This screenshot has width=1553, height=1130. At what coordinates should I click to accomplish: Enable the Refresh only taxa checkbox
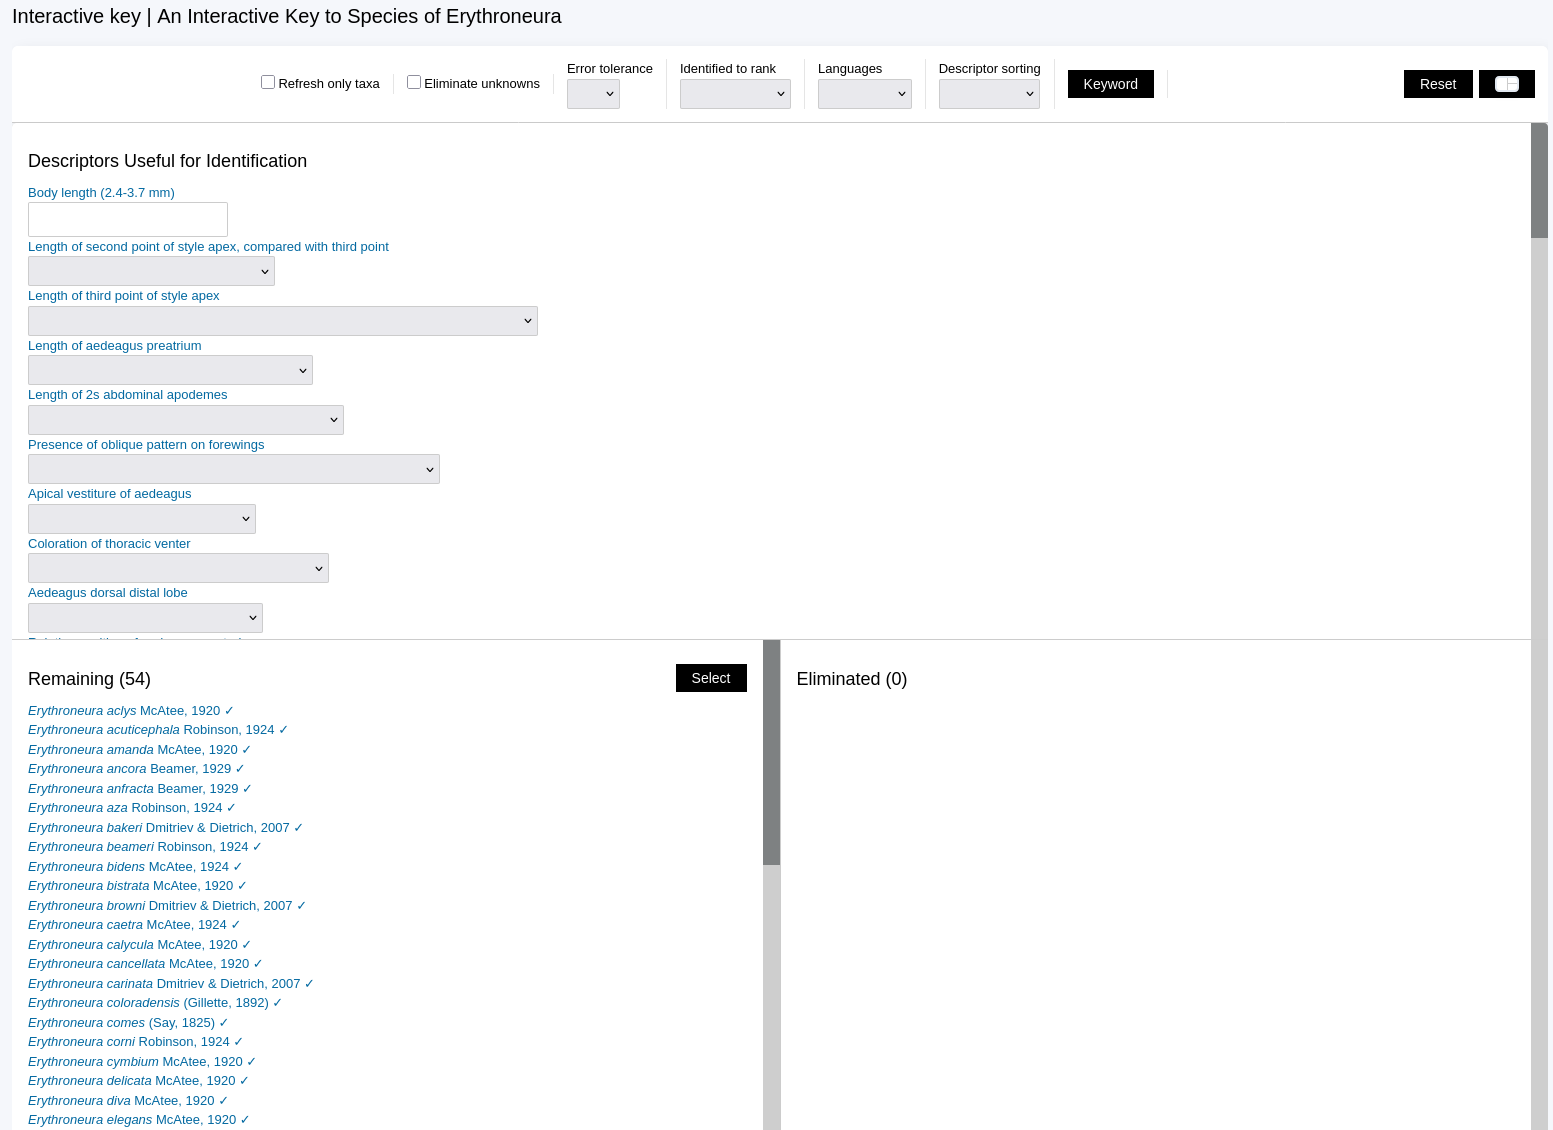click(268, 82)
